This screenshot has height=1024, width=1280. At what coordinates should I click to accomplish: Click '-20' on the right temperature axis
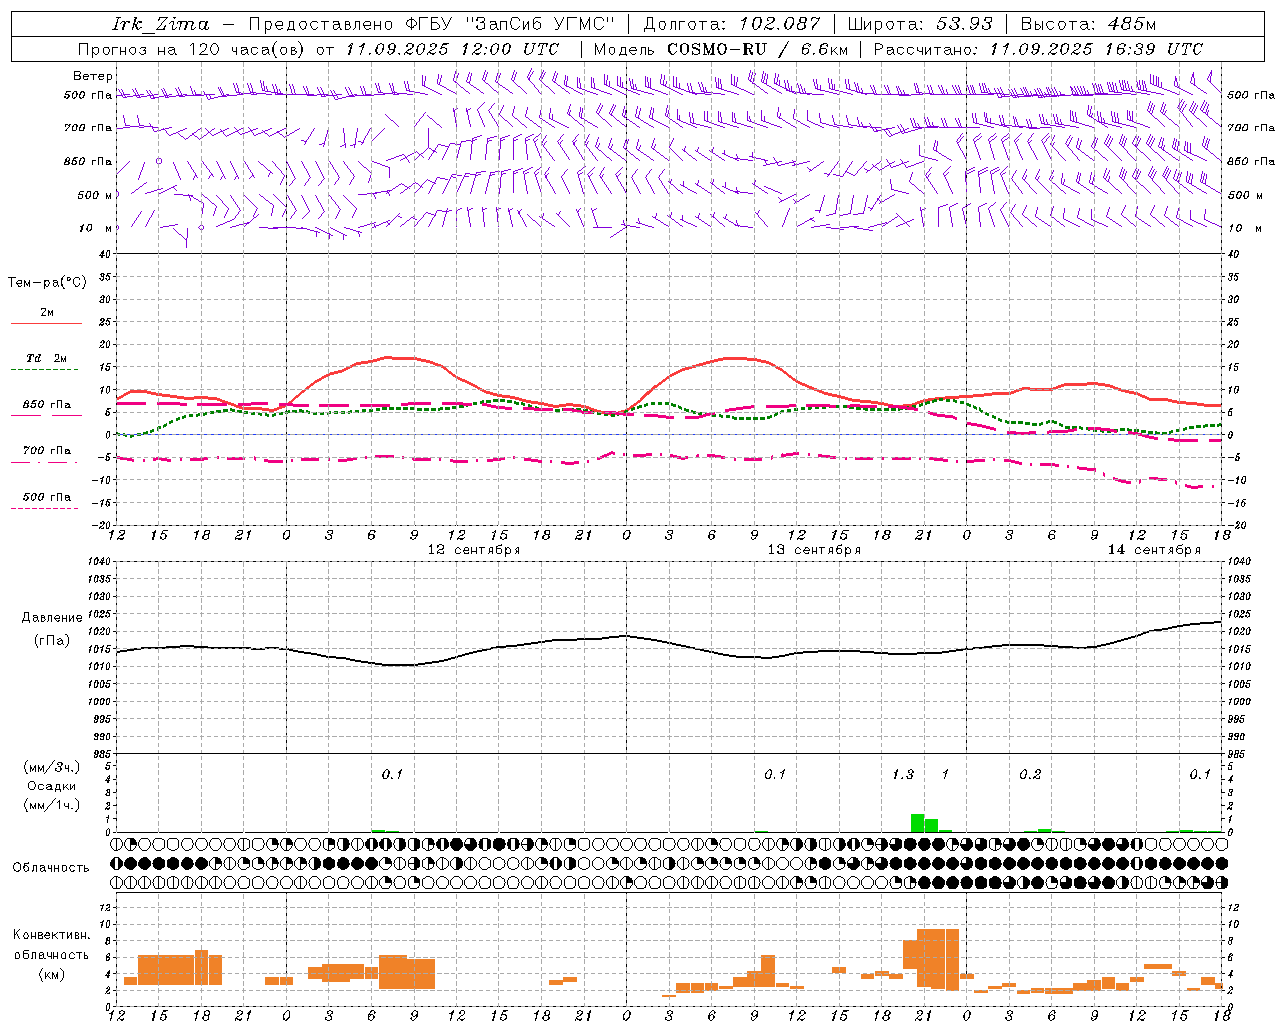[1236, 525]
